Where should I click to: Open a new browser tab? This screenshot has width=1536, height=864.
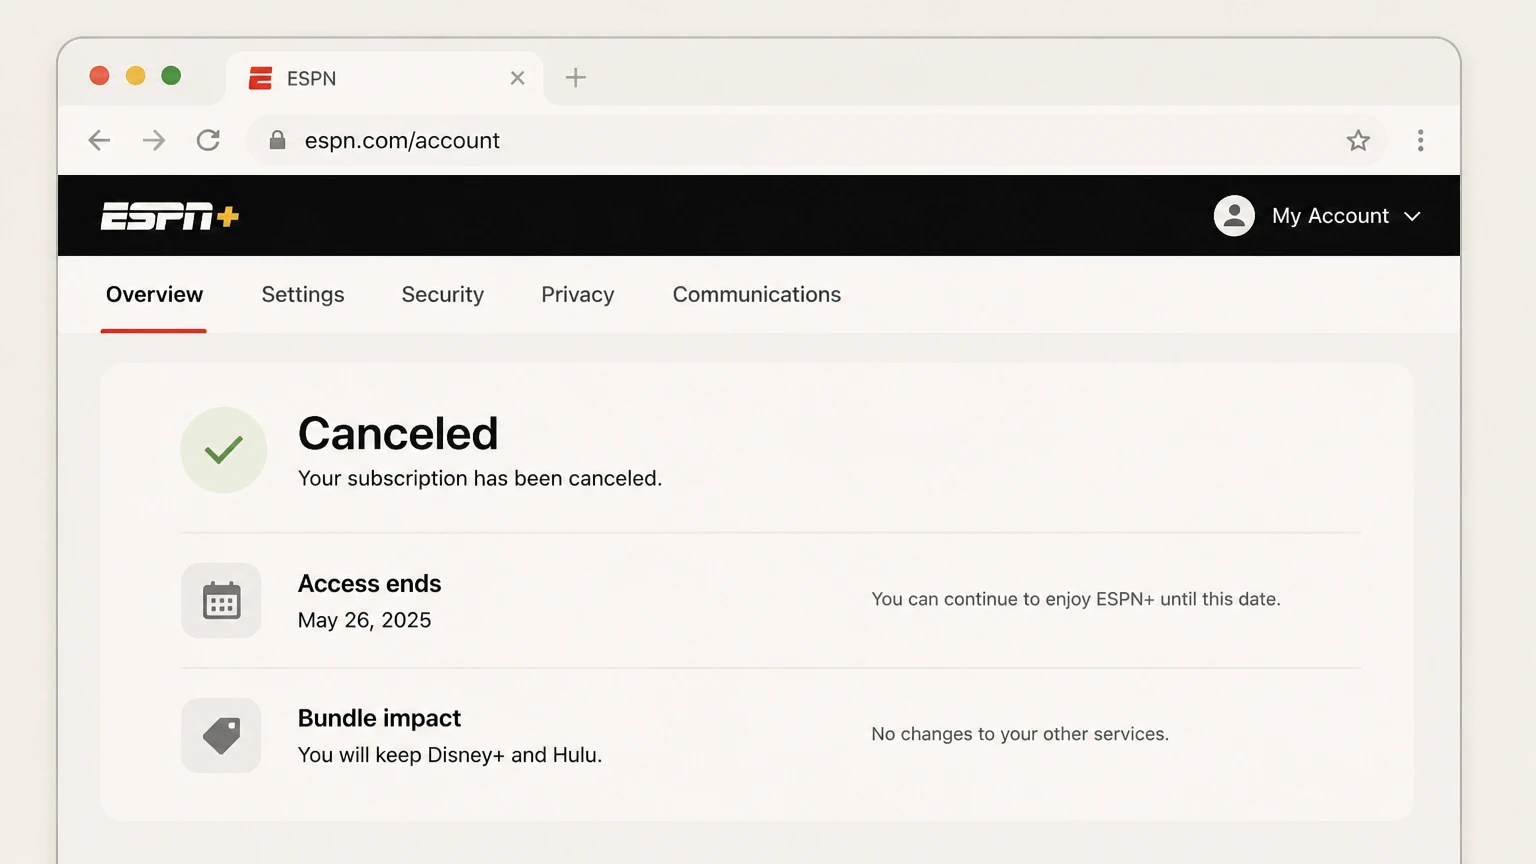(x=576, y=77)
